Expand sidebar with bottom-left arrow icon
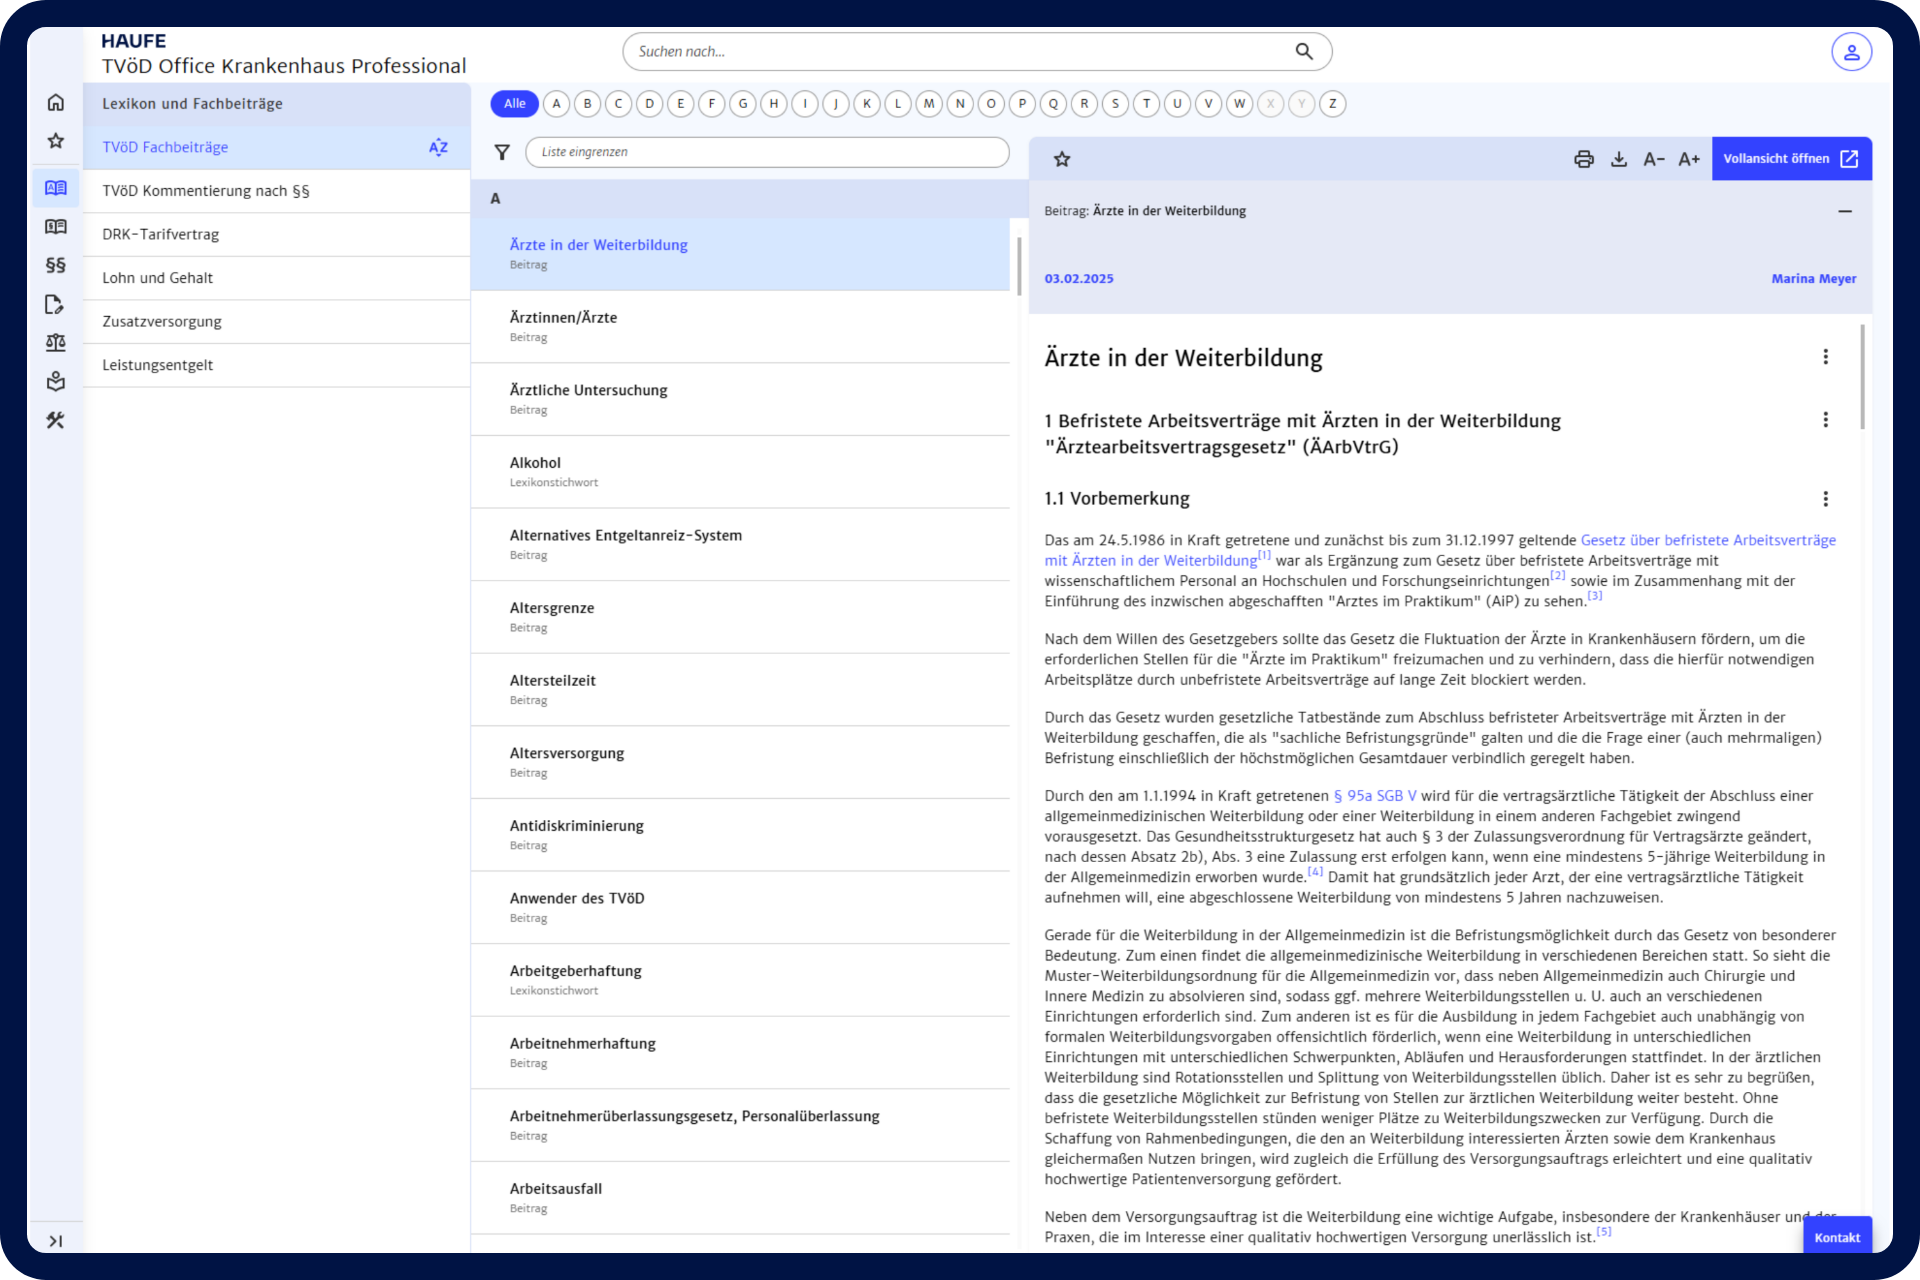 pos(56,1241)
